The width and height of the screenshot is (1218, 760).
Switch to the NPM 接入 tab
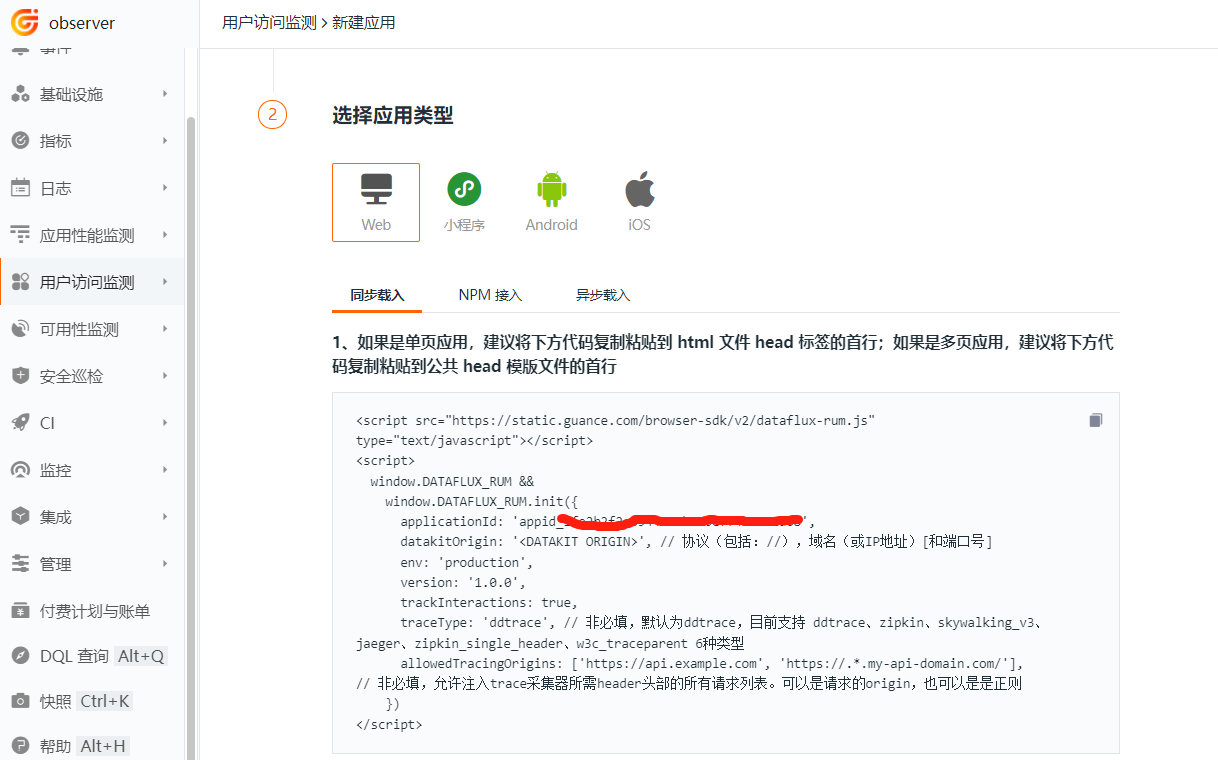tap(490, 296)
